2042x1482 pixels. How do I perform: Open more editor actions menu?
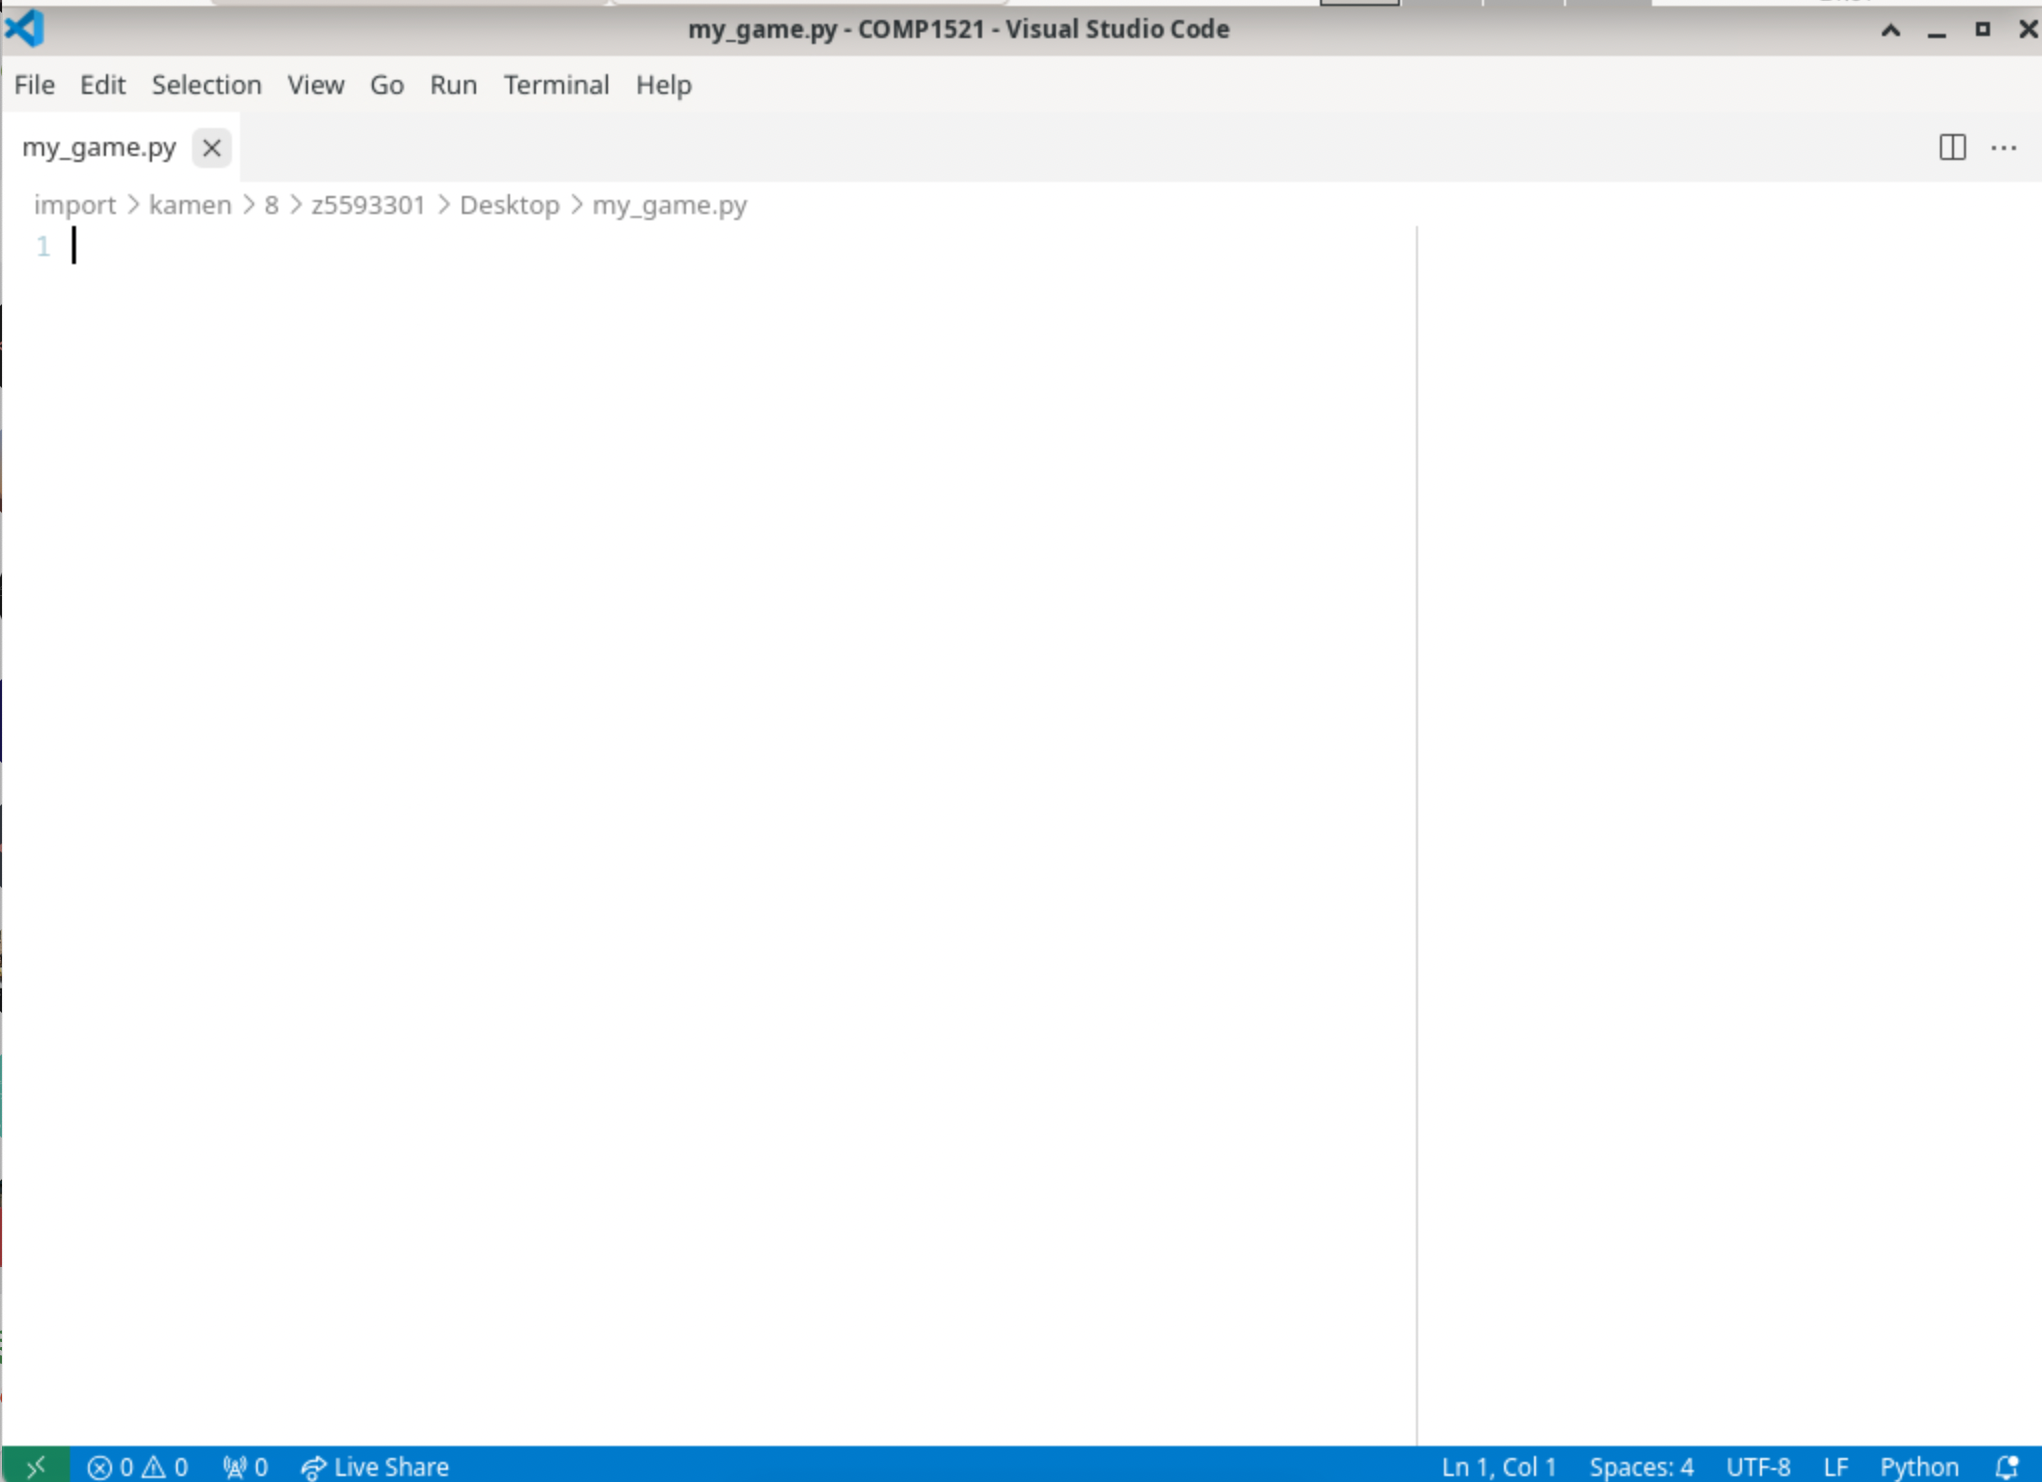tap(2005, 147)
